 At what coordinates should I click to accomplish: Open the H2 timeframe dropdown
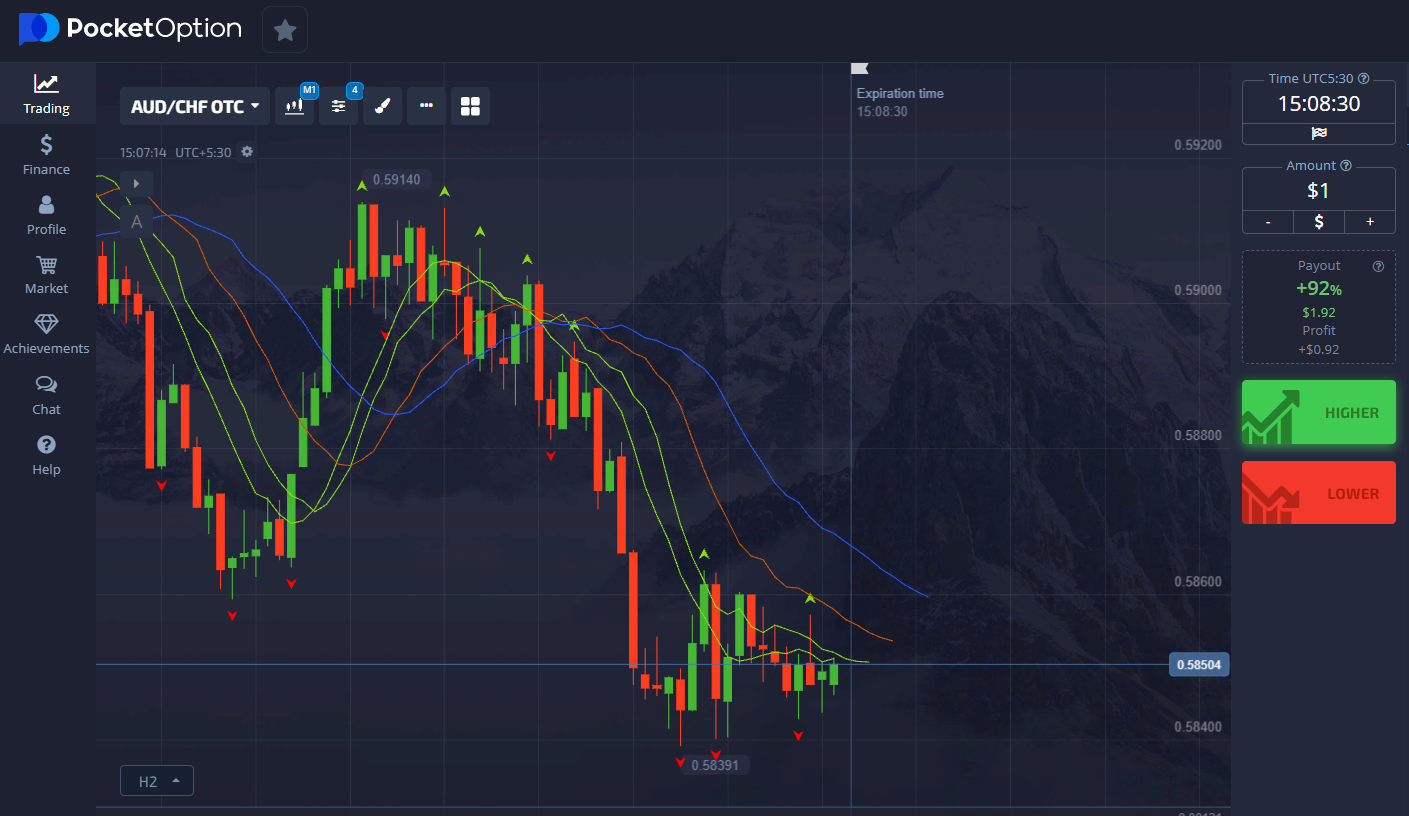click(x=156, y=780)
